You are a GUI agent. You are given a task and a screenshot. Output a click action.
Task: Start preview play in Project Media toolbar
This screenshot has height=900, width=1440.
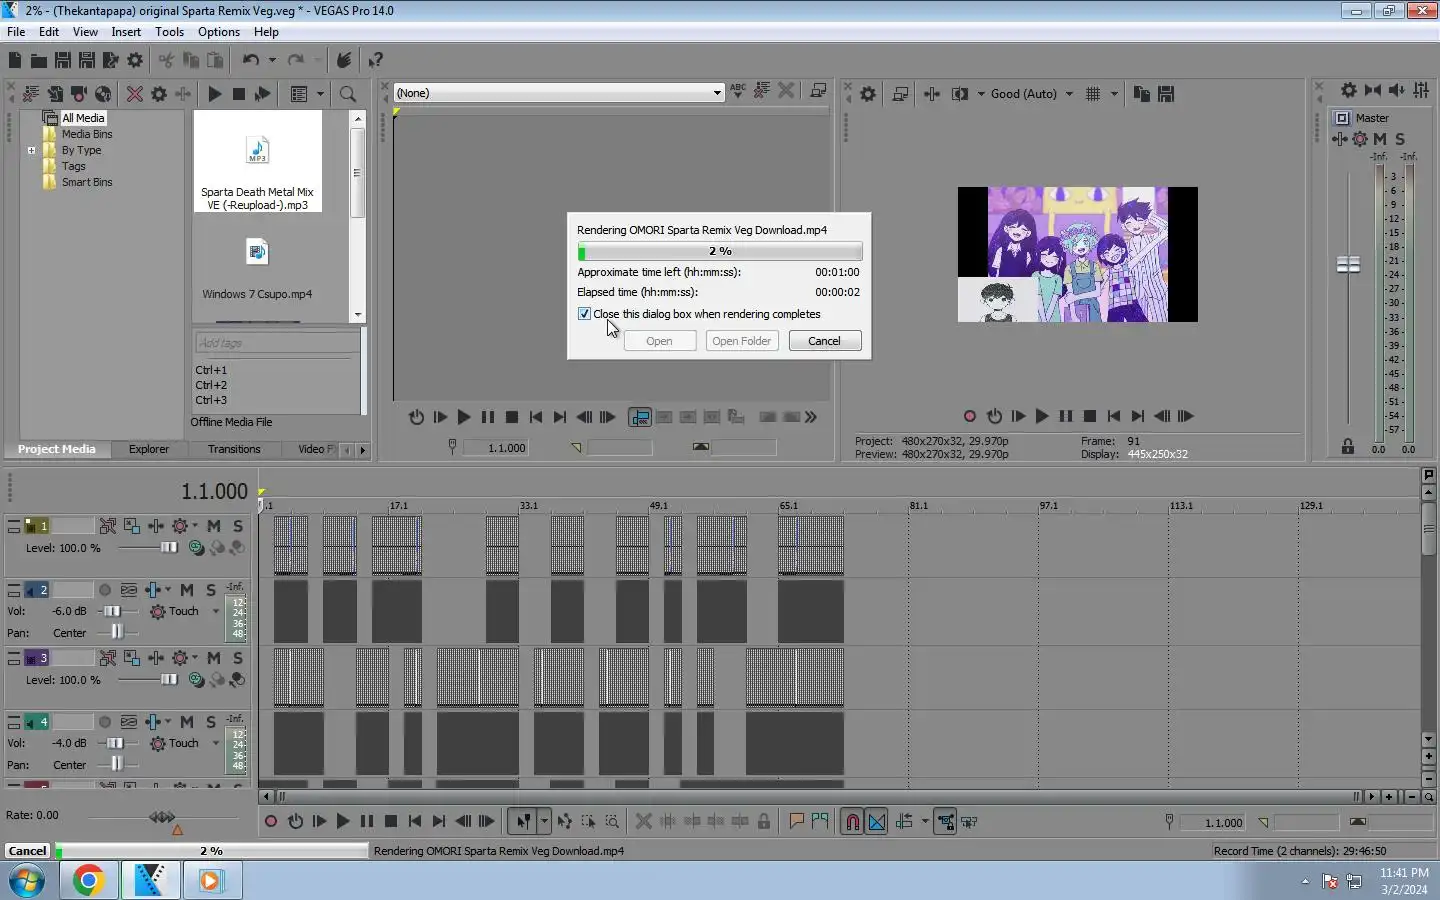tap(214, 94)
